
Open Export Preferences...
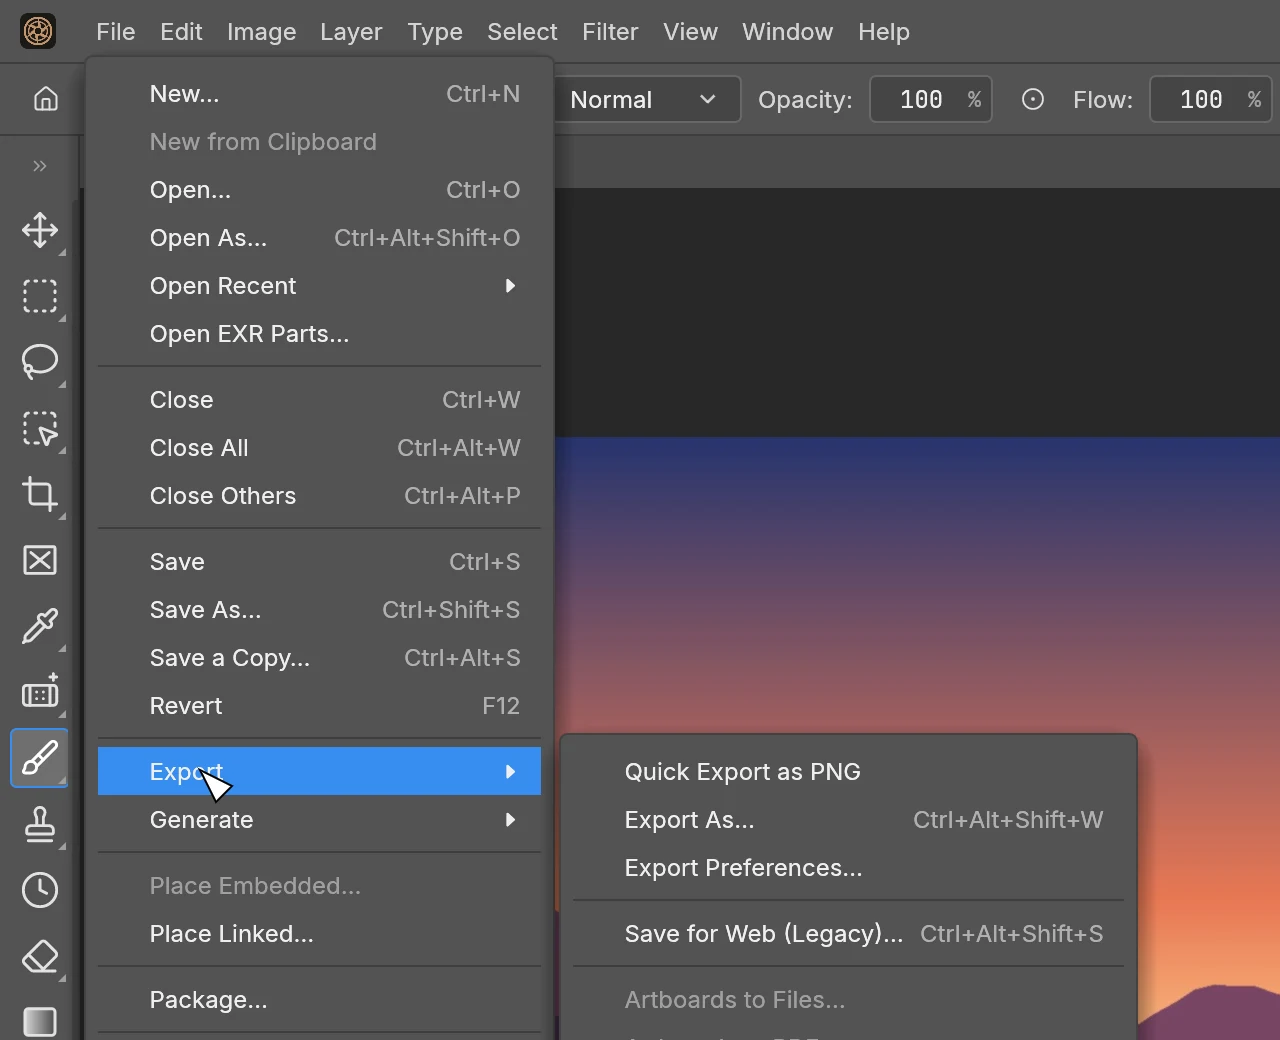tap(848, 868)
